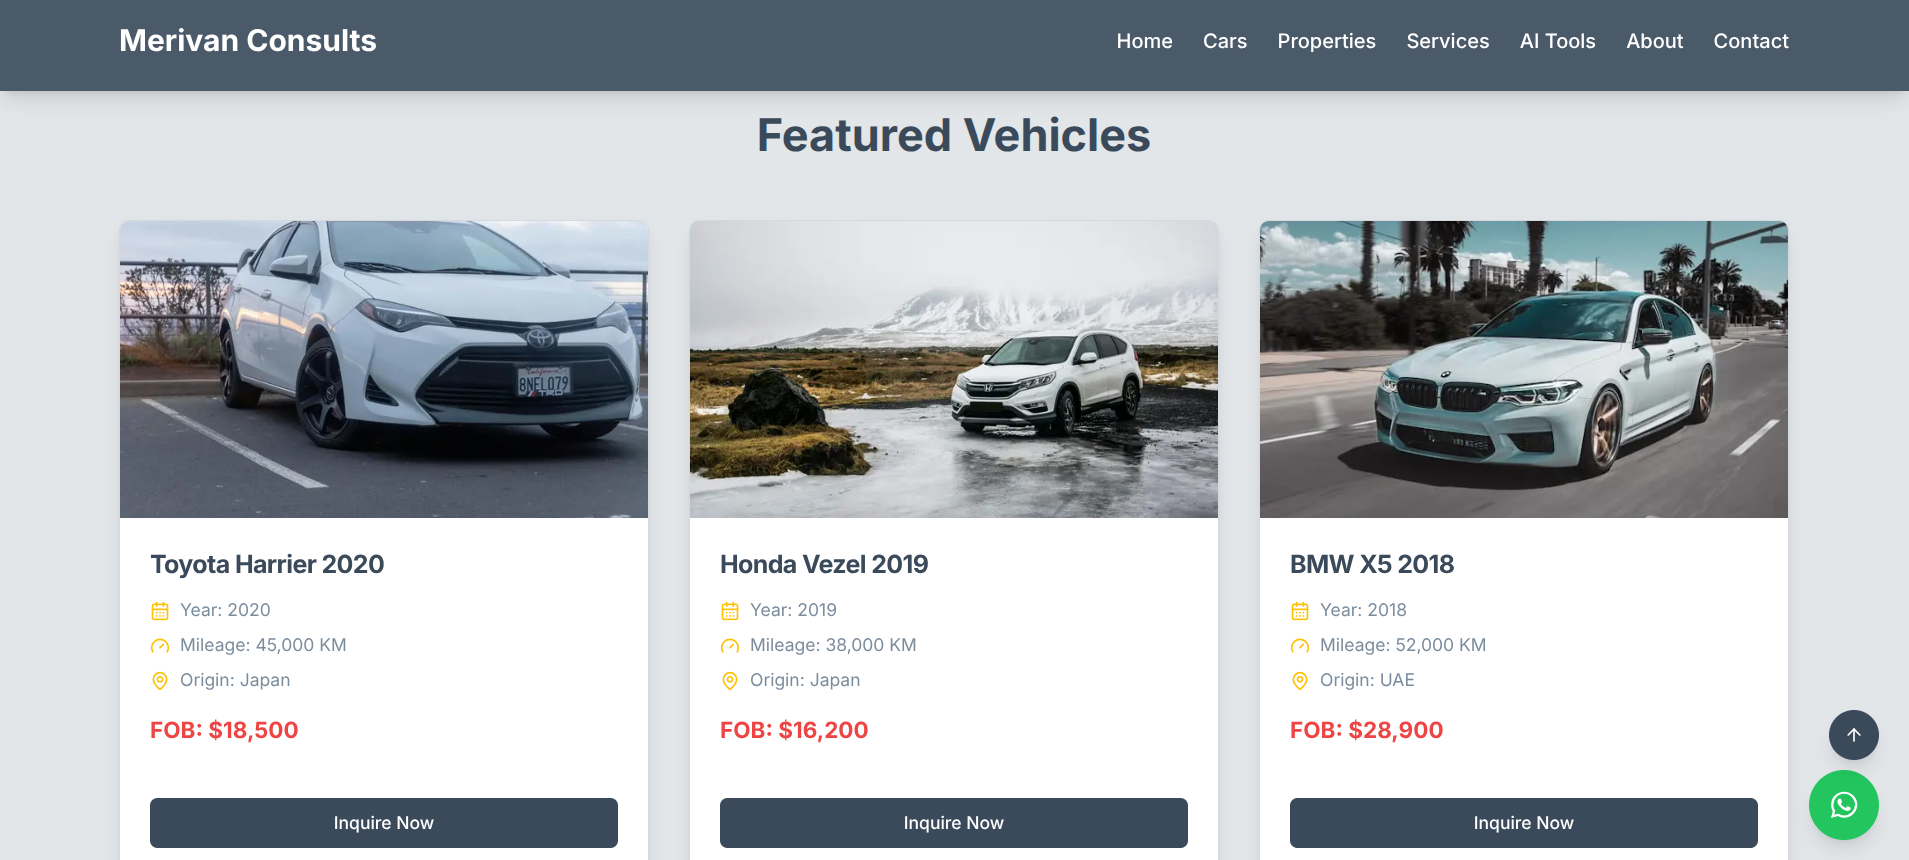
Task: Click mileage gauge icon on Toyota Harrier card
Action: pyautogui.click(x=160, y=646)
